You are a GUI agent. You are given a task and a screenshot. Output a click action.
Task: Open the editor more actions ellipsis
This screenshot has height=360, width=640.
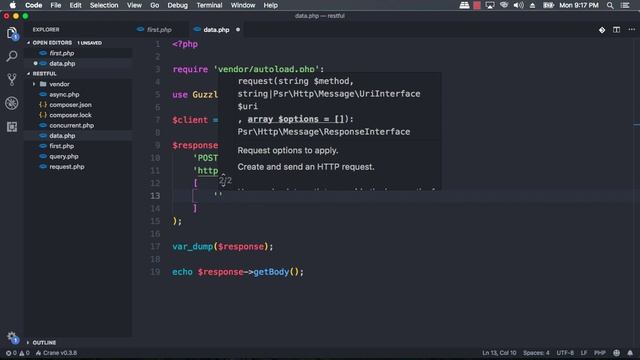coord(631,29)
